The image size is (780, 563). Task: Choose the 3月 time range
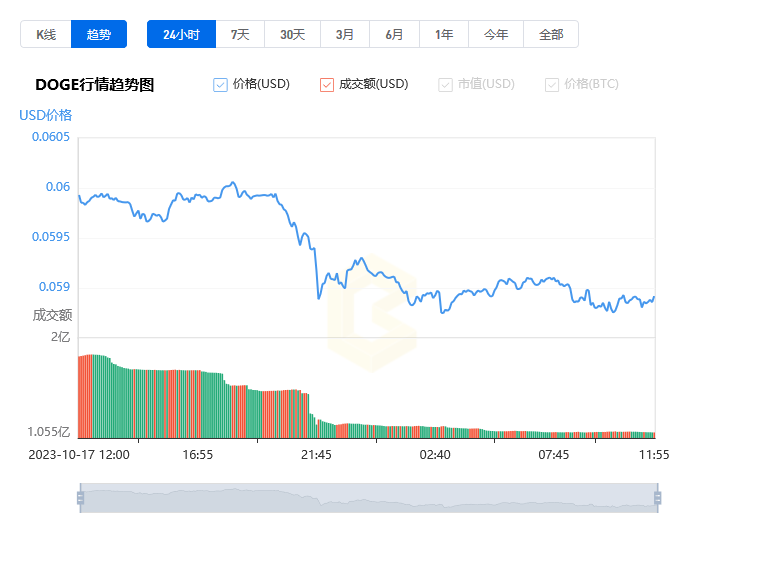tap(345, 34)
